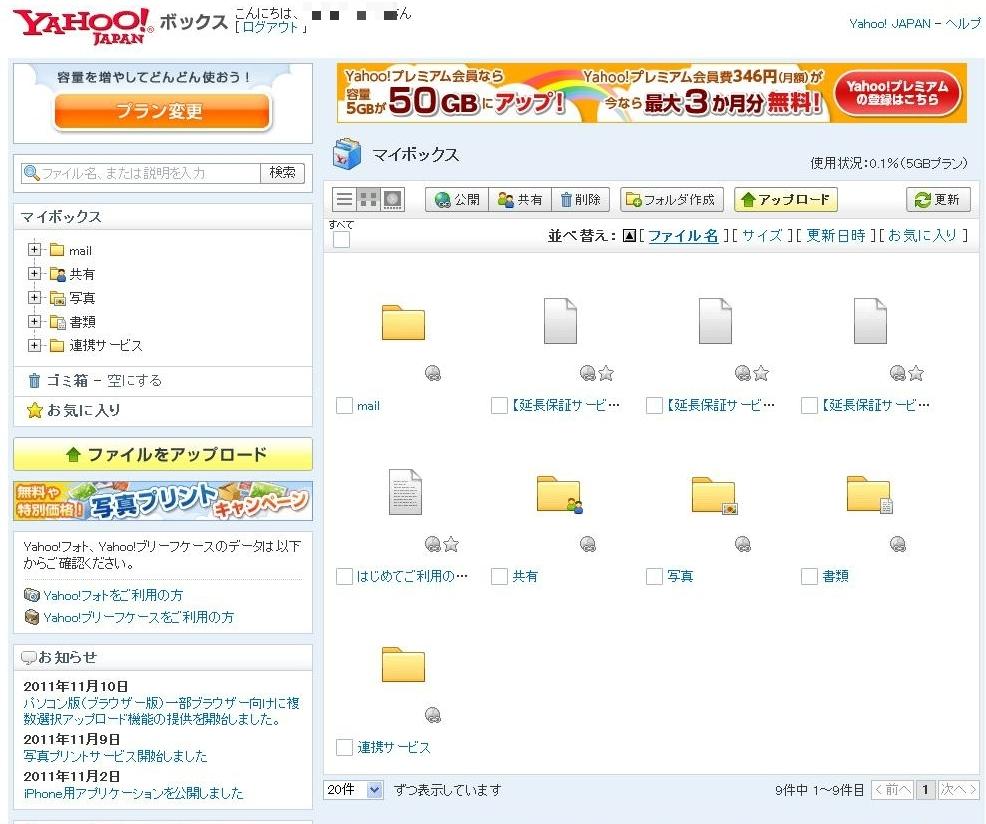This screenshot has width=986, height=824.
Task: Tick the checkbox for はじめてご利用の file
Action: pyautogui.click(x=344, y=576)
